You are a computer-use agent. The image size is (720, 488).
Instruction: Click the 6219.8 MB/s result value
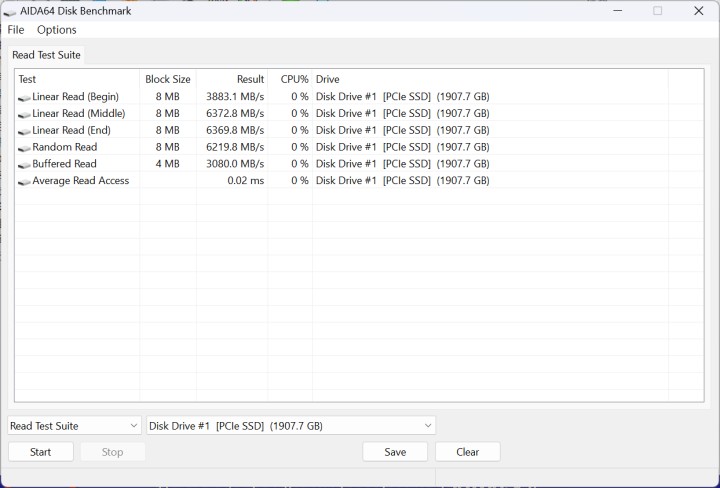[235, 147]
